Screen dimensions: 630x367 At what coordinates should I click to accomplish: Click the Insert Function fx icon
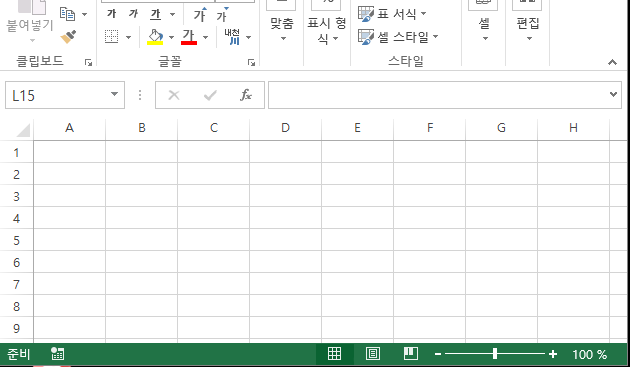[246, 95]
